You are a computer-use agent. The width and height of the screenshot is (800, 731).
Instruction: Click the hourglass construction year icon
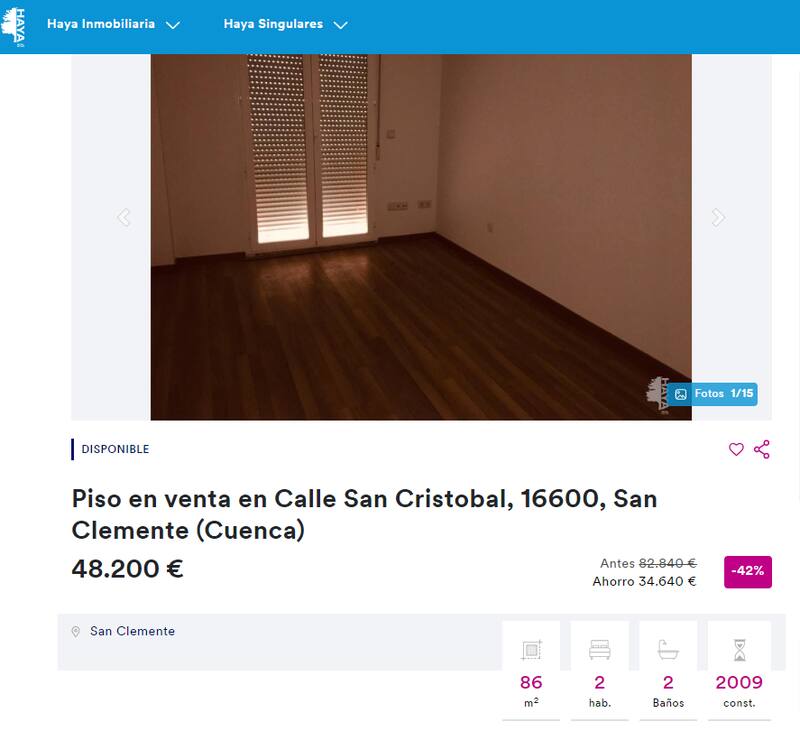[x=739, y=649]
